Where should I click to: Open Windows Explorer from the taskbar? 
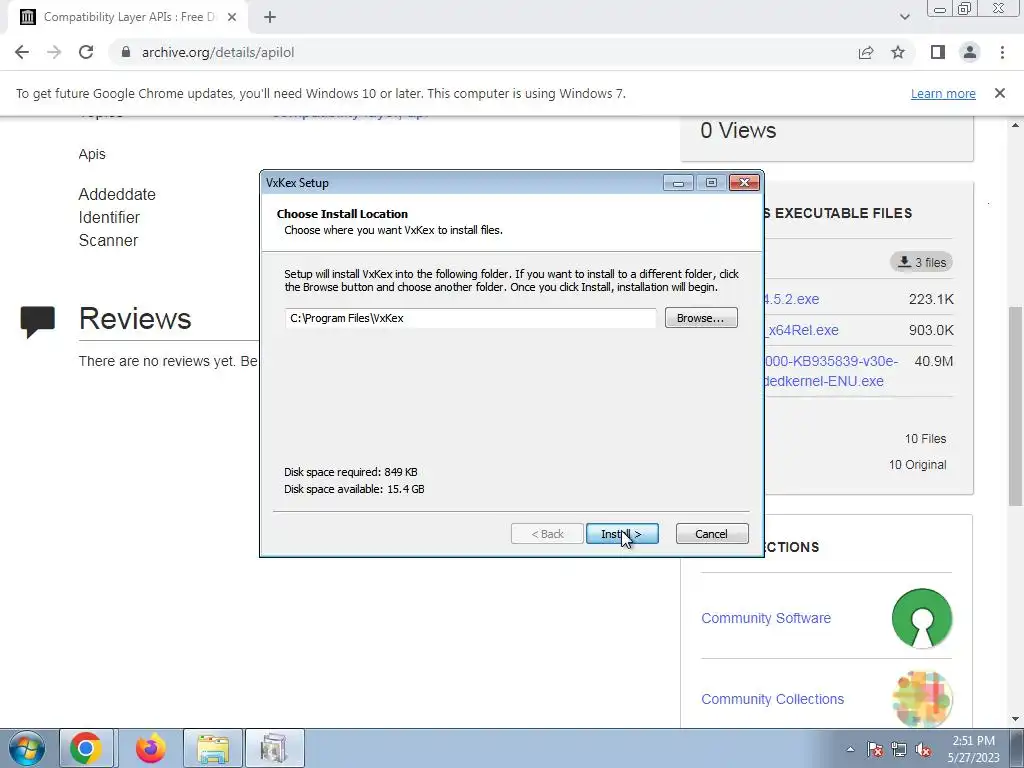point(213,748)
